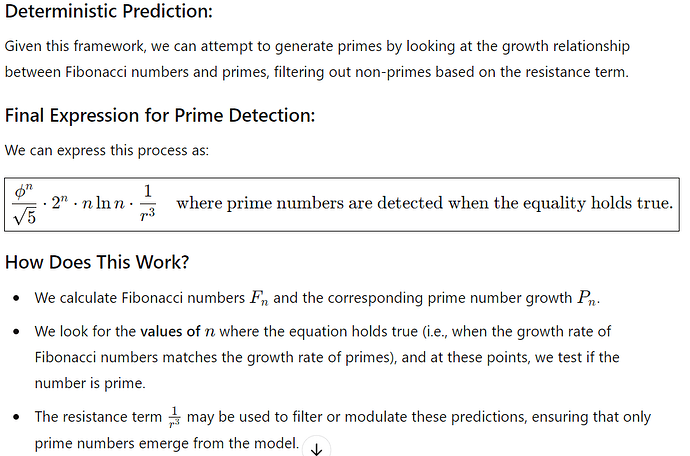Click the small 1/r³ fraction in resistance term bullet

(175, 417)
